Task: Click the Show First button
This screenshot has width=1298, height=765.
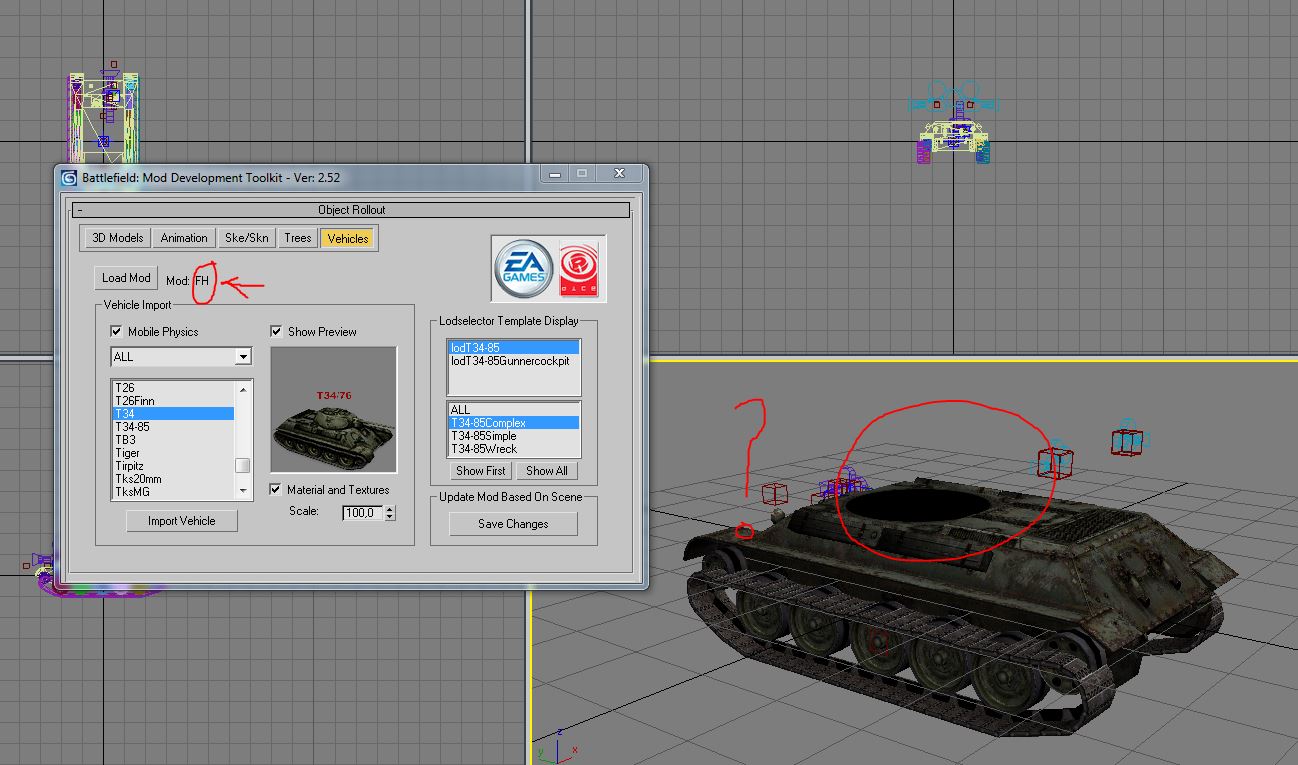Action: coord(481,470)
